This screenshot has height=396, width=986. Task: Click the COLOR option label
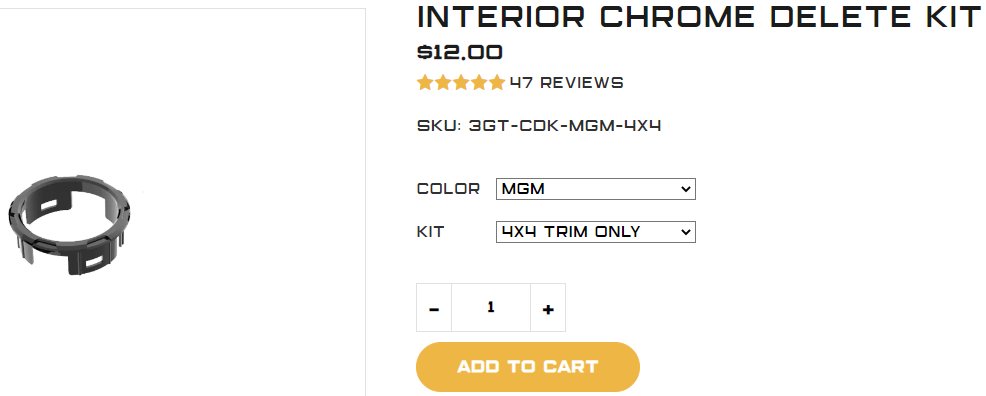tap(448, 189)
